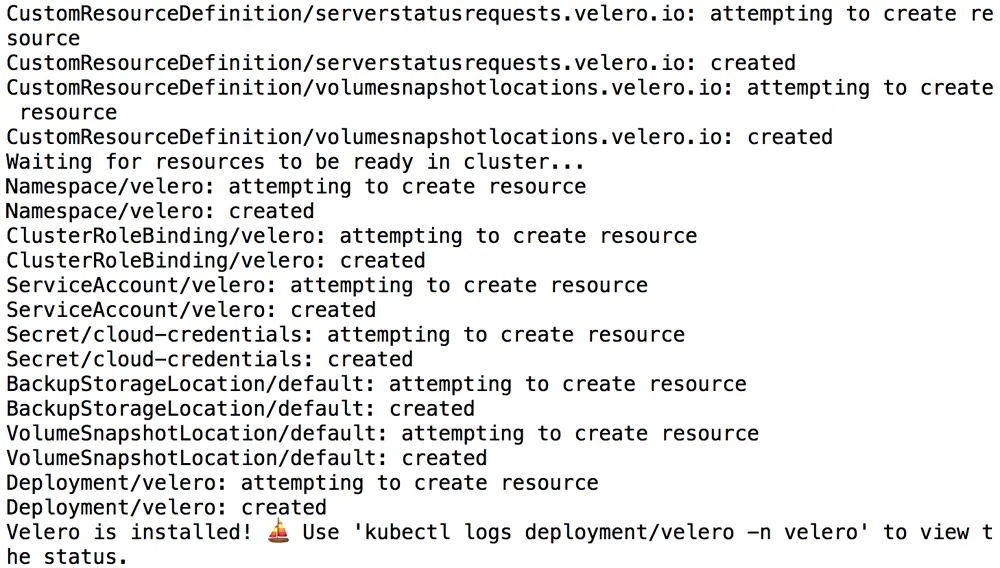Select 'ServiceAccount/velero: attempting to create resource' line
The width and height of the screenshot is (1000, 568).
(327, 285)
